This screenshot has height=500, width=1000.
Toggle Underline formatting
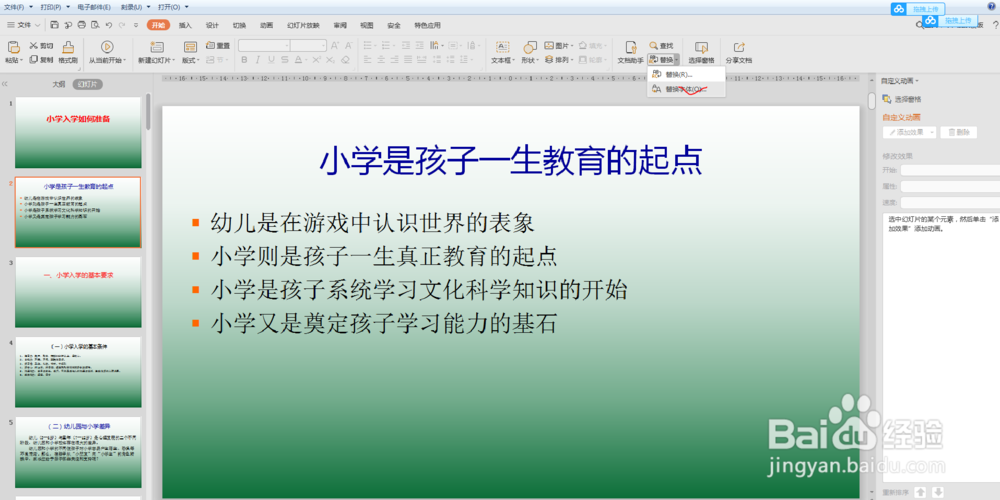pyautogui.click(x=271, y=60)
